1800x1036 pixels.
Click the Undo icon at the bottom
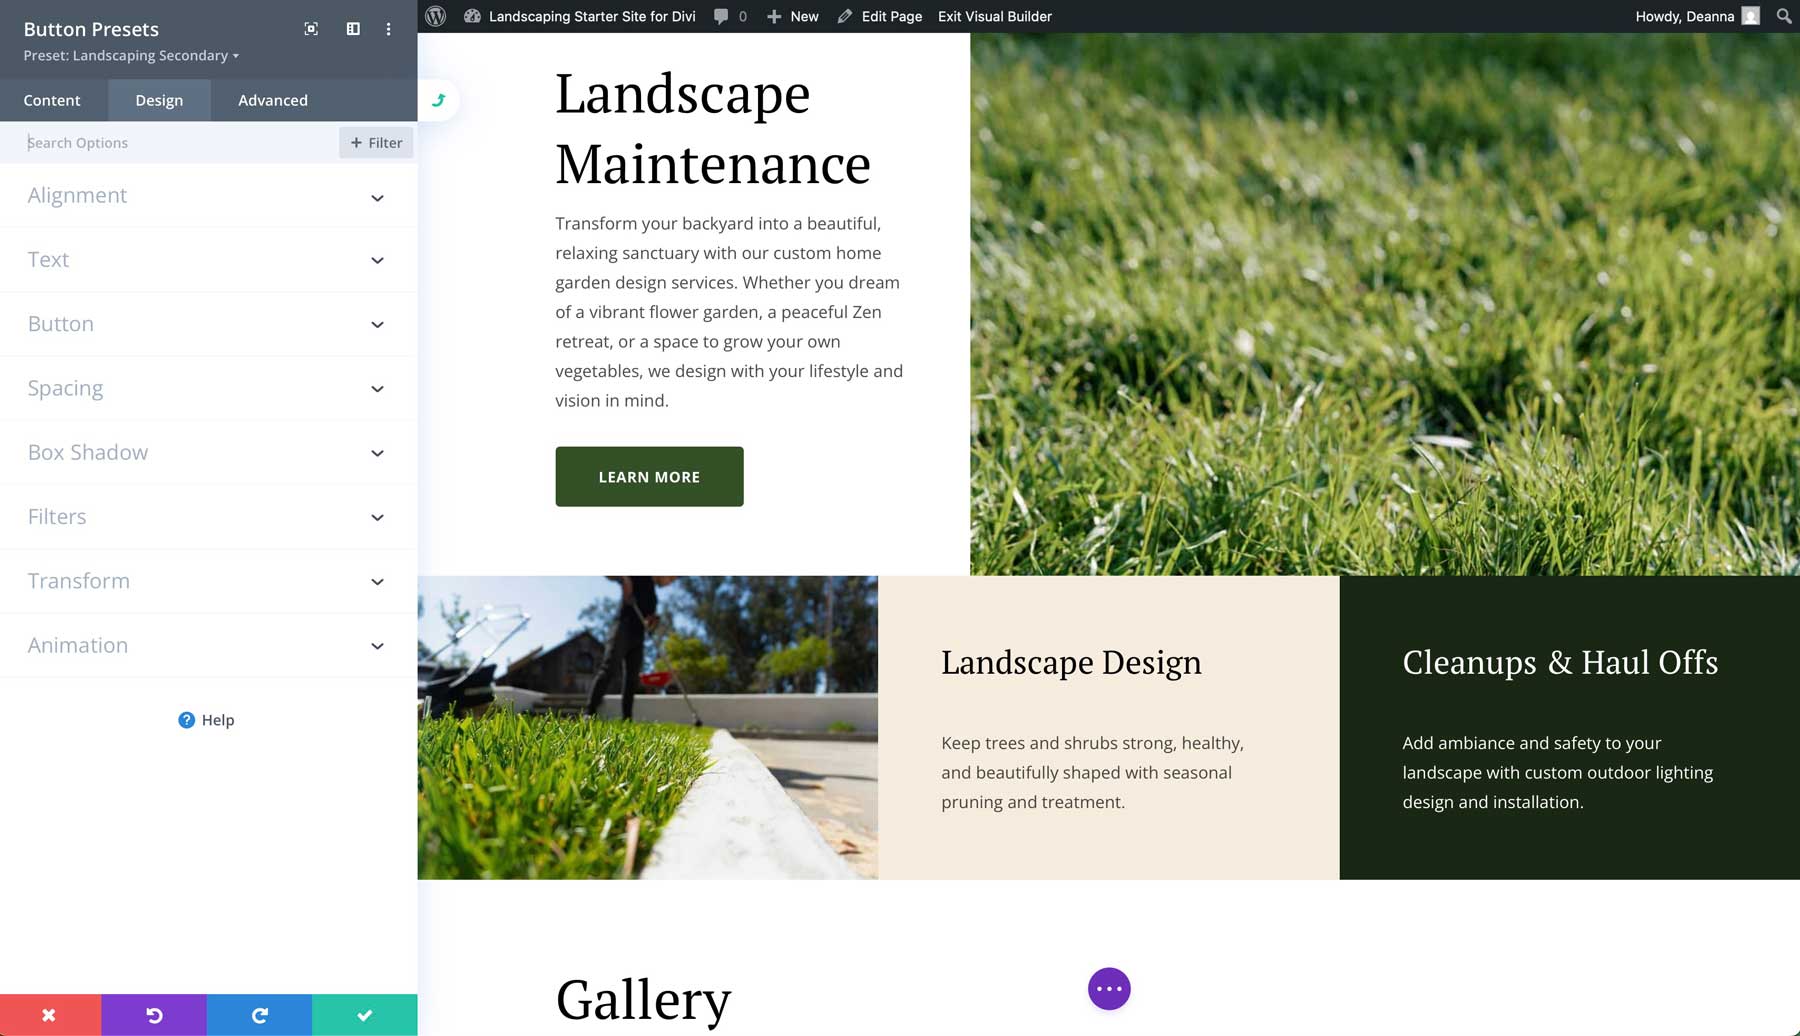154,1014
